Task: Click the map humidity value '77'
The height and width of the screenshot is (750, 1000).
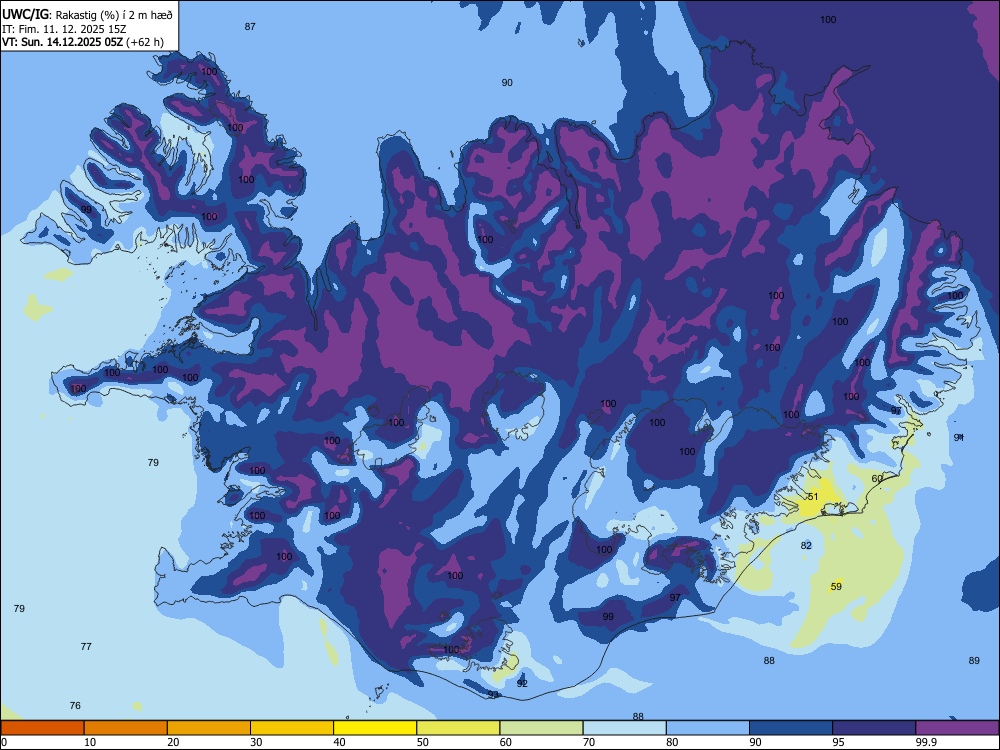Action: pyautogui.click(x=86, y=647)
